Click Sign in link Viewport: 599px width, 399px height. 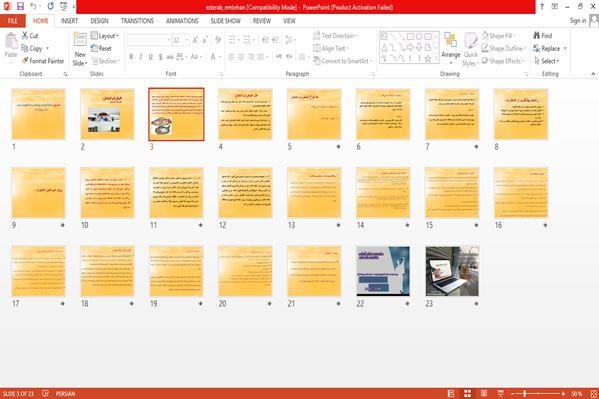click(x=578, y=21)
